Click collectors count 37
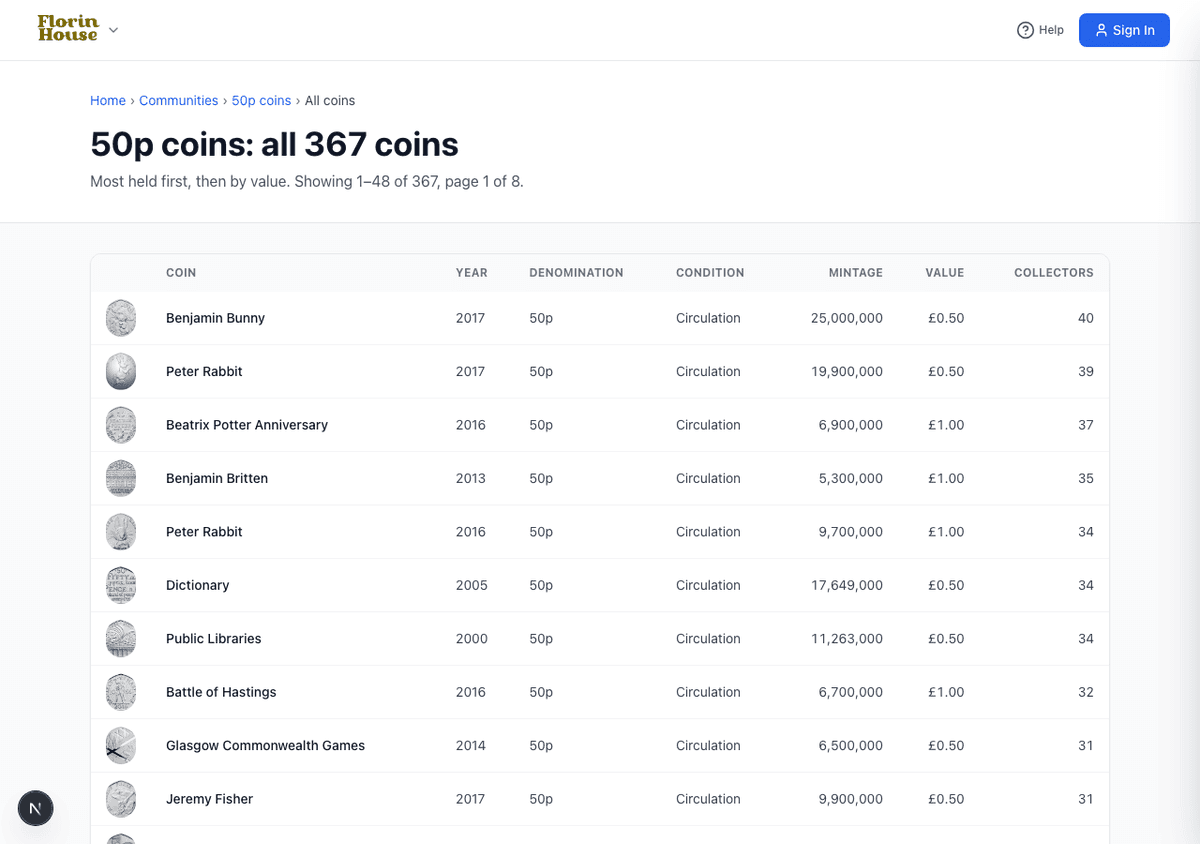The height and width of the screenshot is (844, 1200). click(1086, 425)
